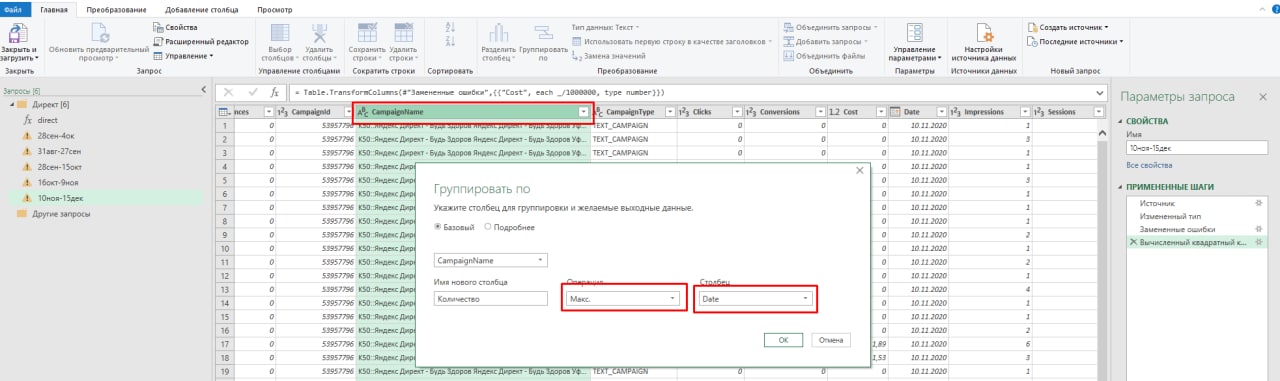Click the Разделить столбец icon
Image resolution: width=1280 pixels, height=381 pixels.
click(x=498, y=33)
